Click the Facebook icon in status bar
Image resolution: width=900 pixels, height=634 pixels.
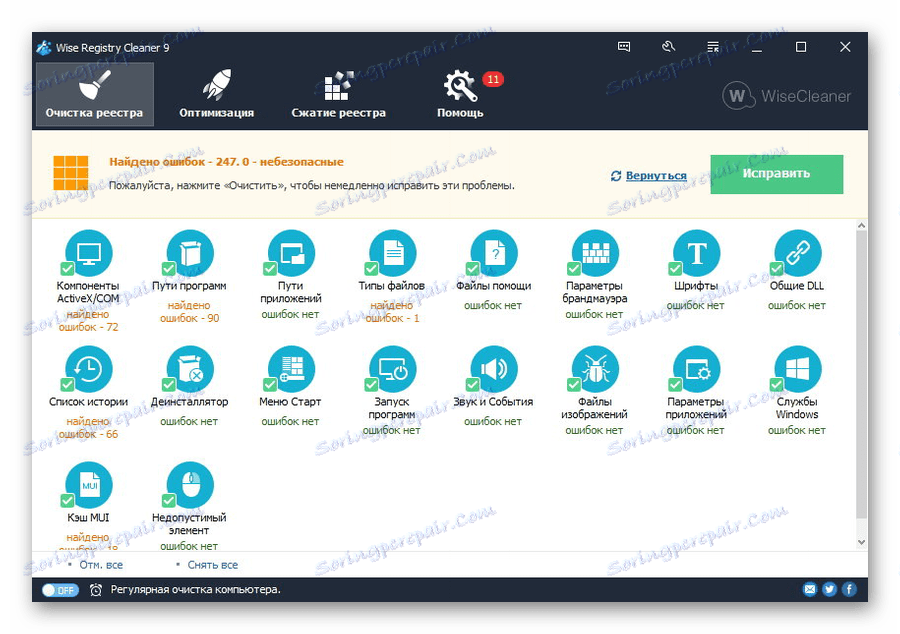click(x=849, y=589)
